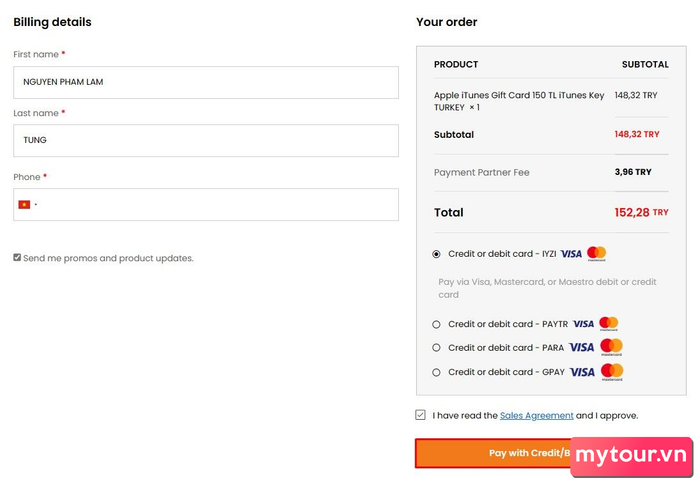Click the Visa logo beside PARA option

582,347
